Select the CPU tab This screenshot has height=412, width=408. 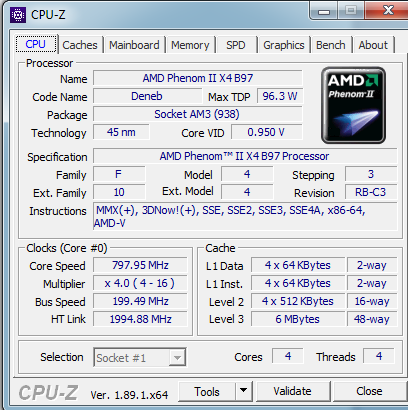[36, 44]
